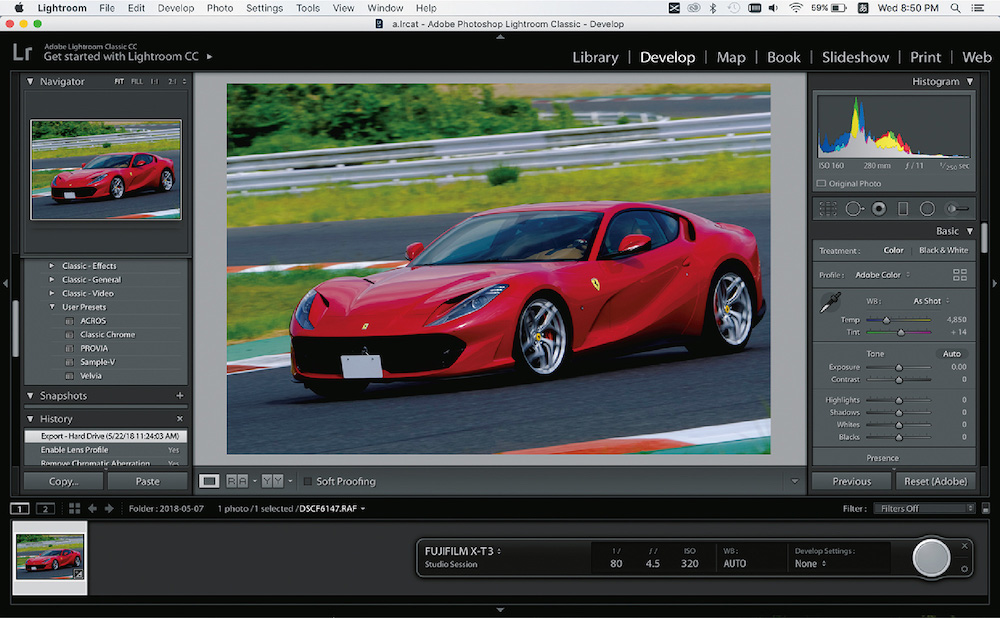Clear History with the X icon
The image size is (1000, 618).
[x=180, y=419]
